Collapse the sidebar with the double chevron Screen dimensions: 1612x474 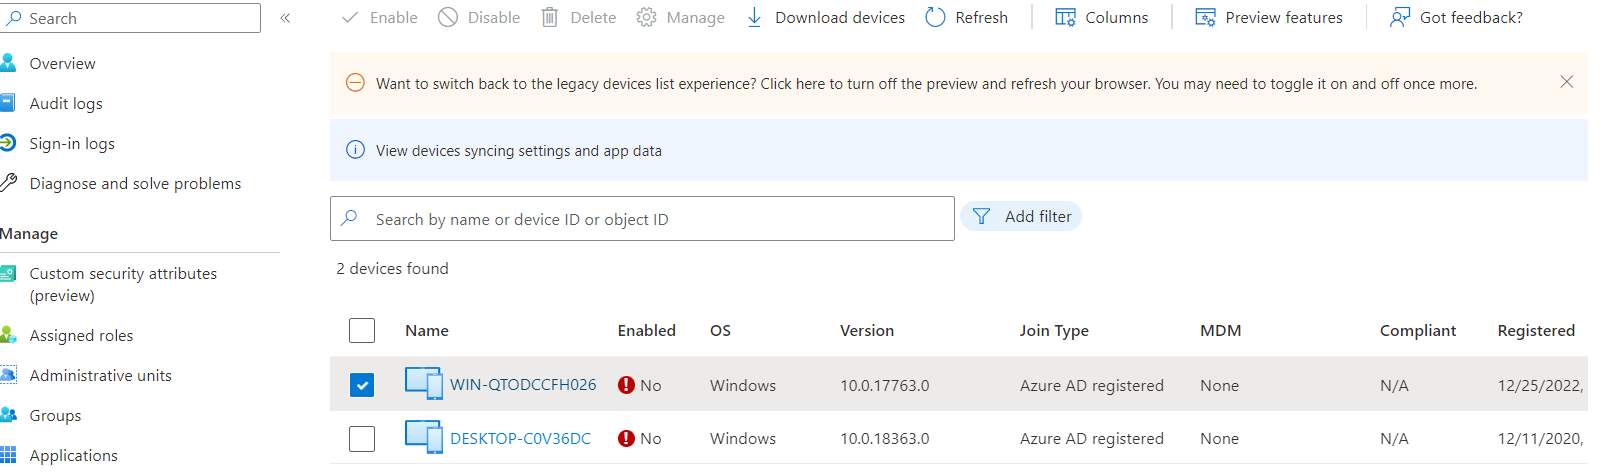(x=285, y=18)
